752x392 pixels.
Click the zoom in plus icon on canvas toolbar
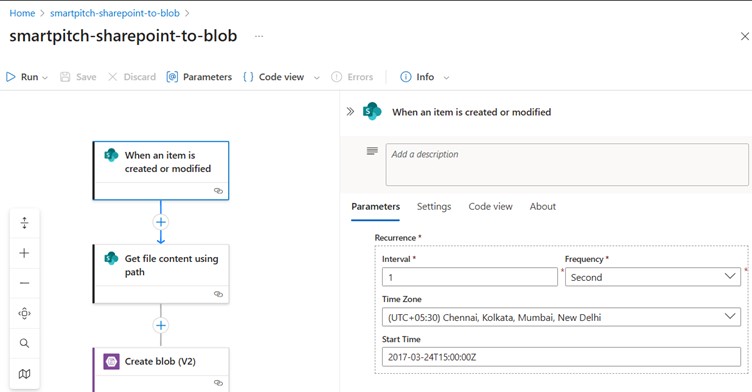(24, 253)
